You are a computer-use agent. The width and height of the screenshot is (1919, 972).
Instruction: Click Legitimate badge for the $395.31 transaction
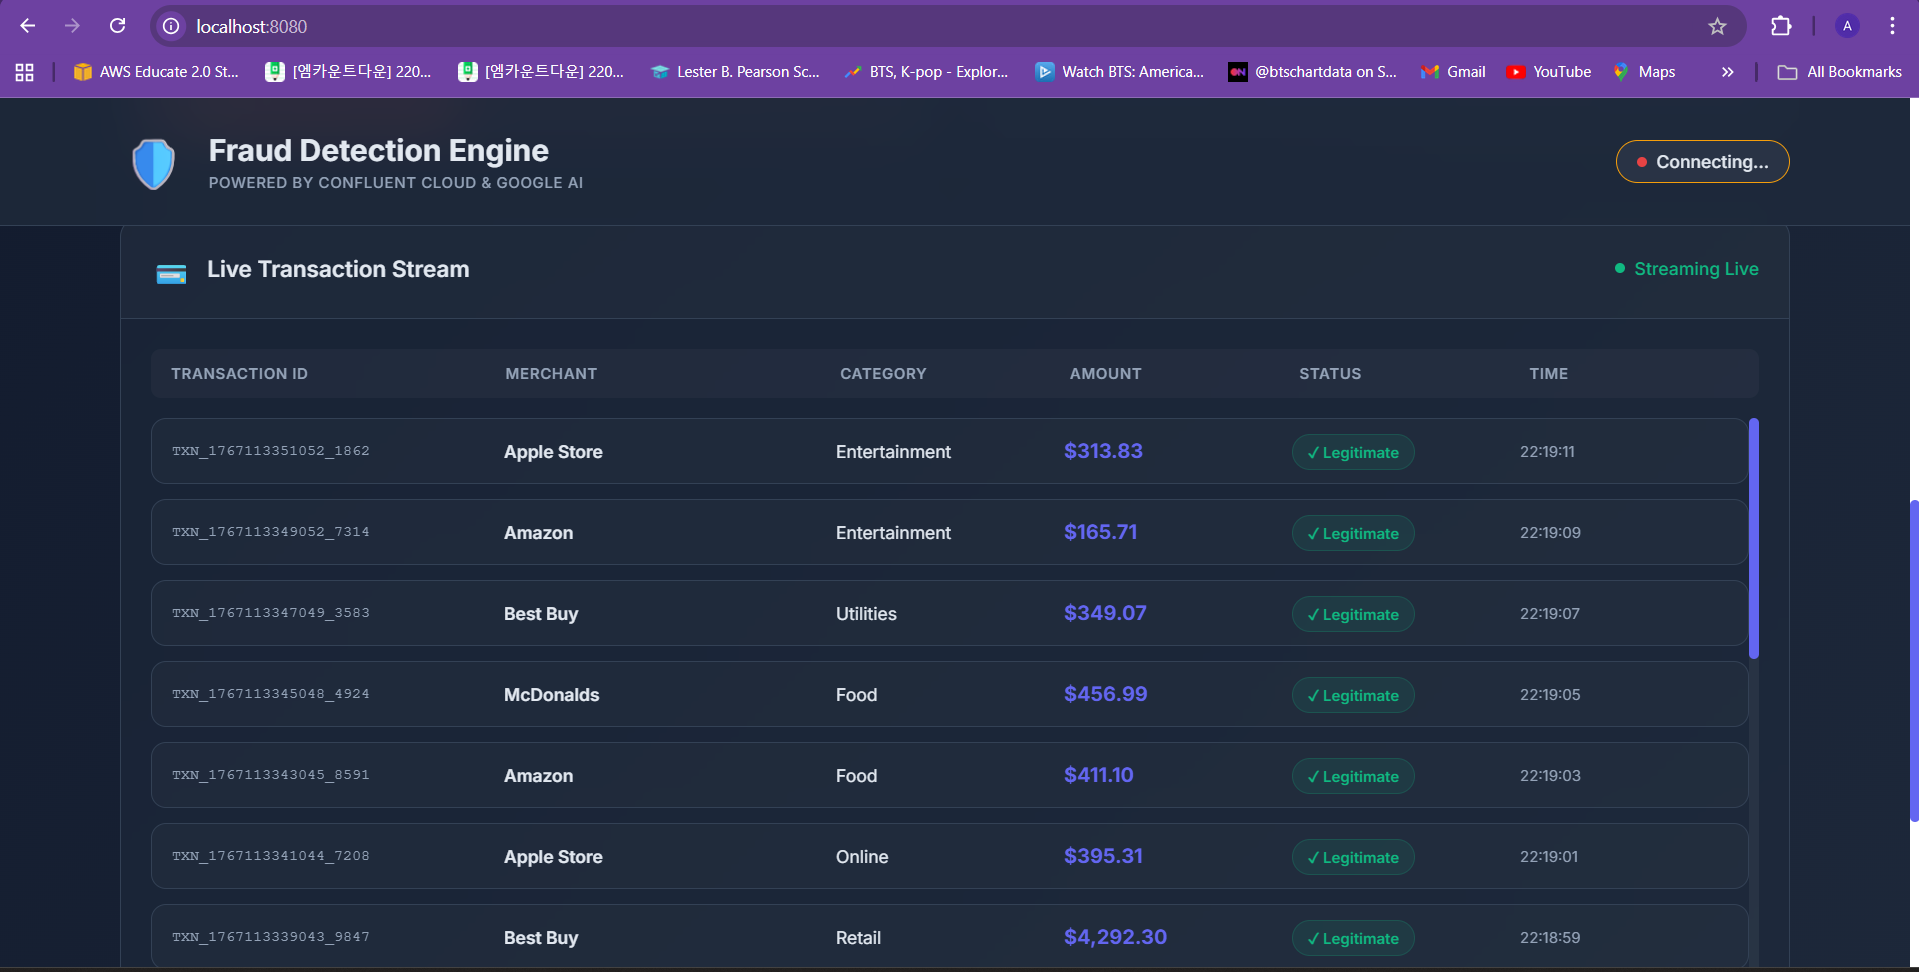pyautogui.click(x=1353, y=857)
